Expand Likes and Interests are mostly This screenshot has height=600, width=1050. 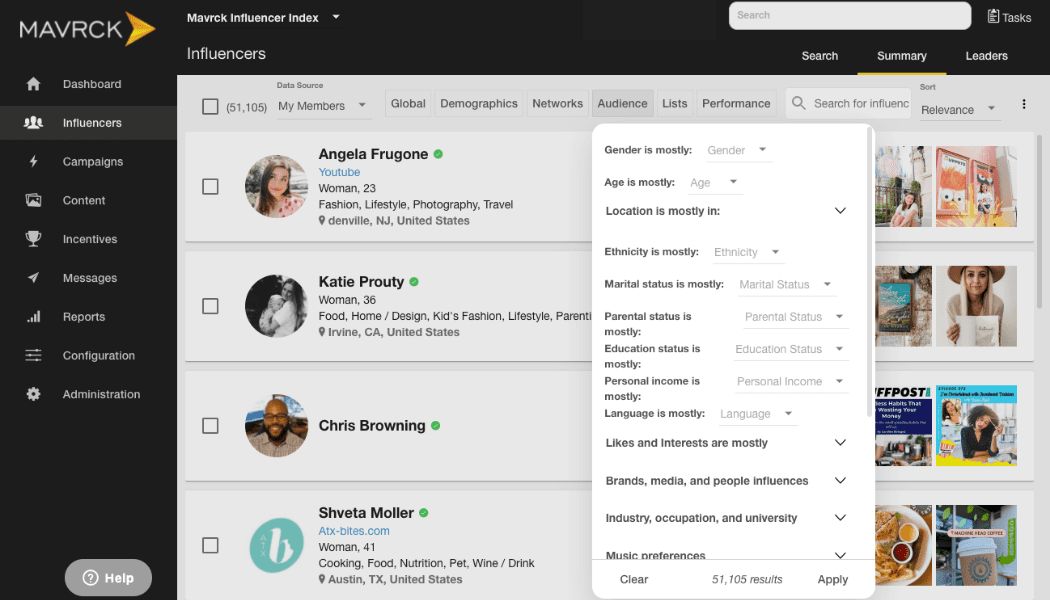click(x=726, y=443)
